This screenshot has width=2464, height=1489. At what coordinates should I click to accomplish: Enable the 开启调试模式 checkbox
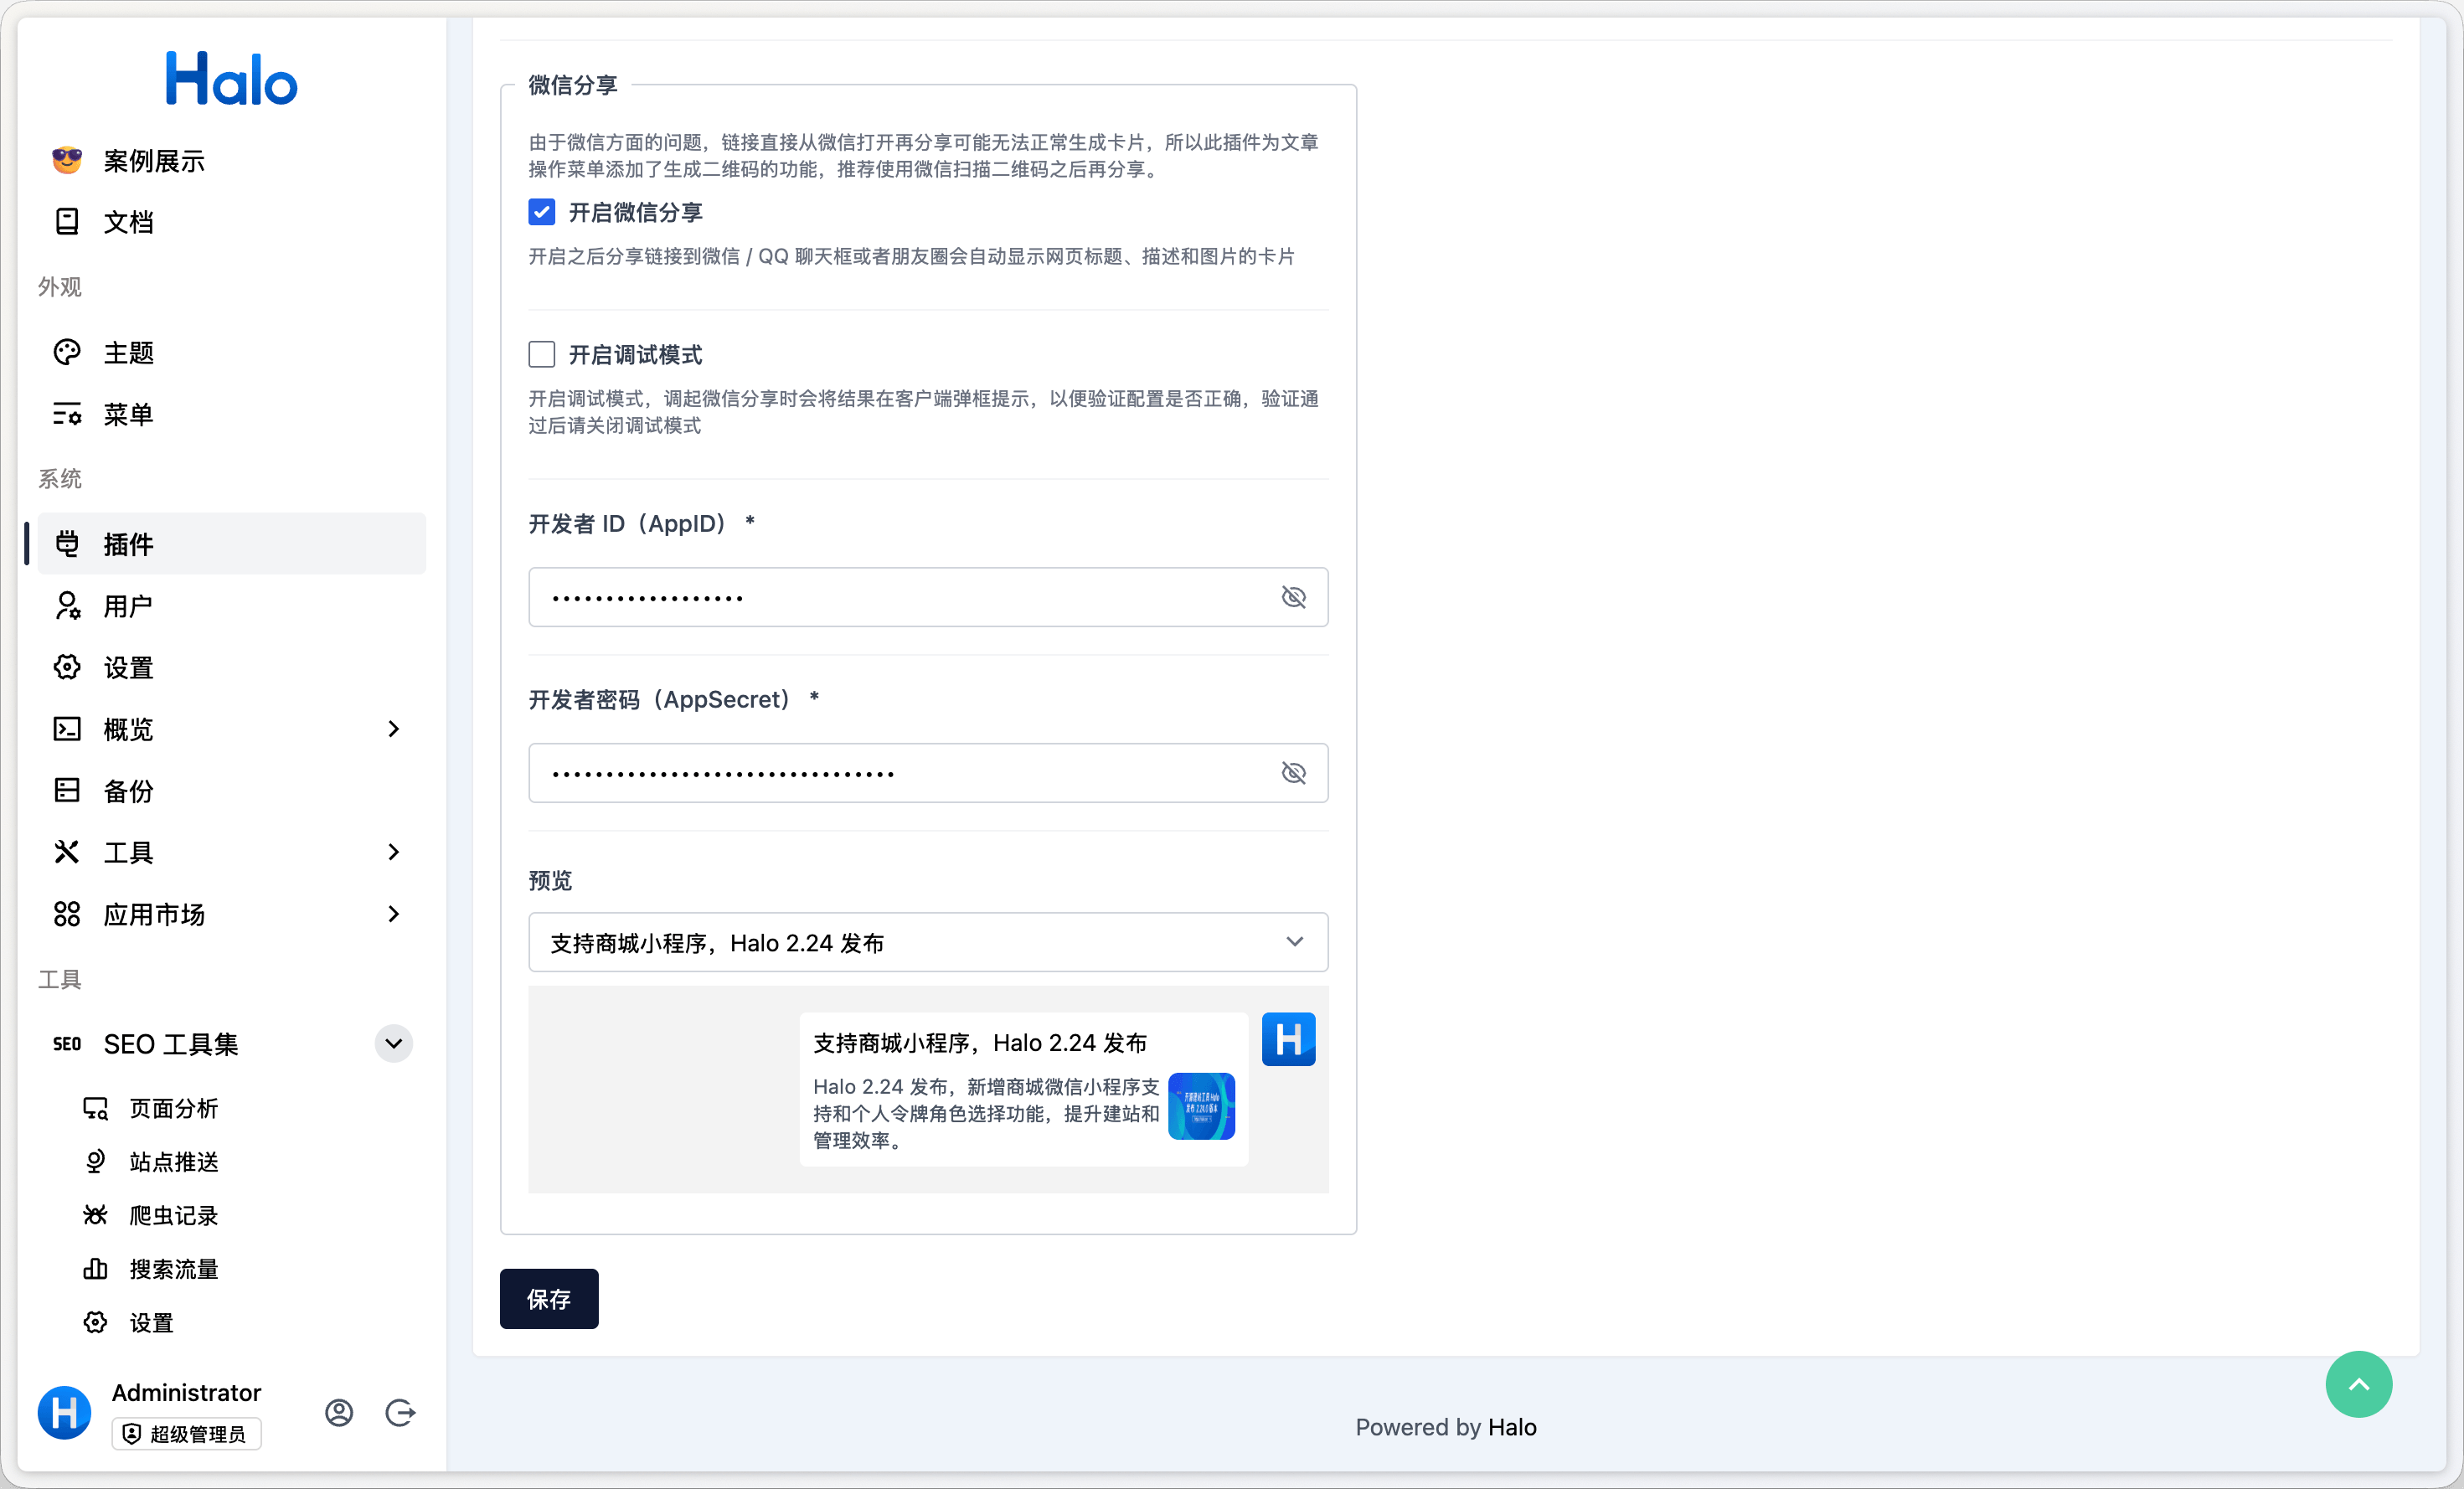tap(542, 354)
